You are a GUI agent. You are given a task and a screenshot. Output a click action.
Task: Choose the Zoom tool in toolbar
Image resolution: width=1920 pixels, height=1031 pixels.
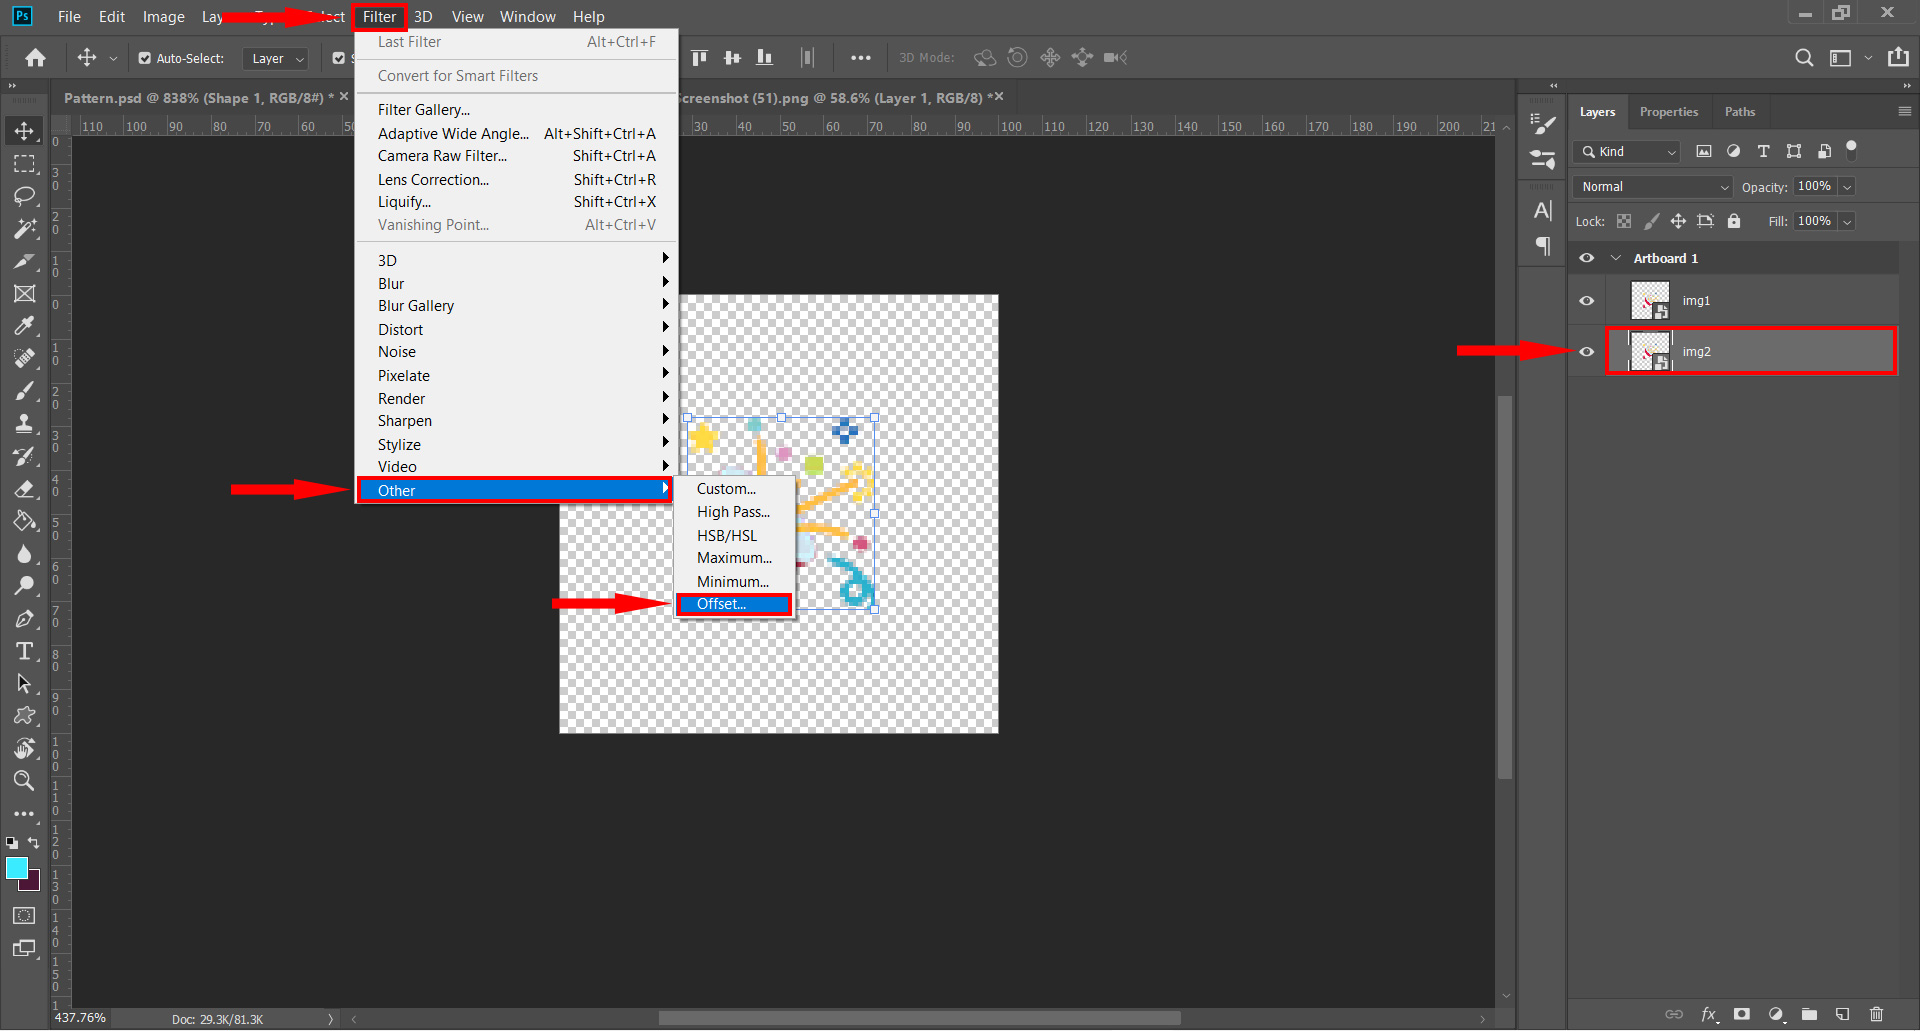[24, 781]
